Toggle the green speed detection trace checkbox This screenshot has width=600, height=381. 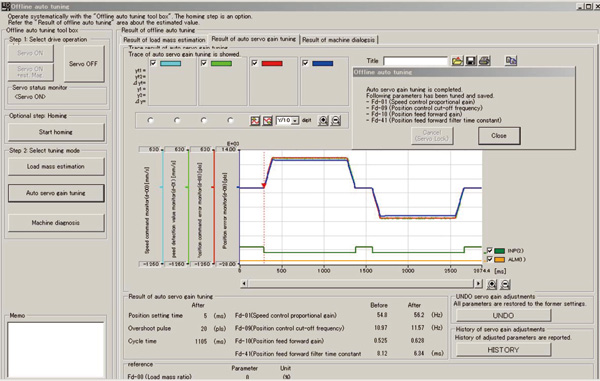(204, 63)
